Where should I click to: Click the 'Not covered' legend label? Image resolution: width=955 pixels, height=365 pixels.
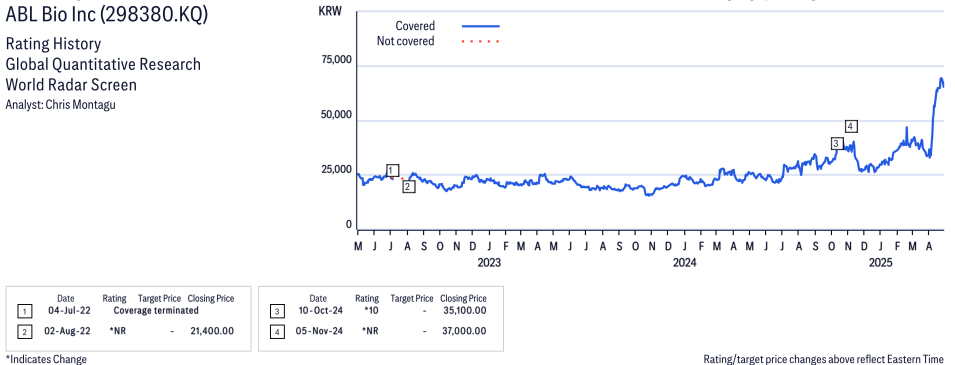coord(406,41)
